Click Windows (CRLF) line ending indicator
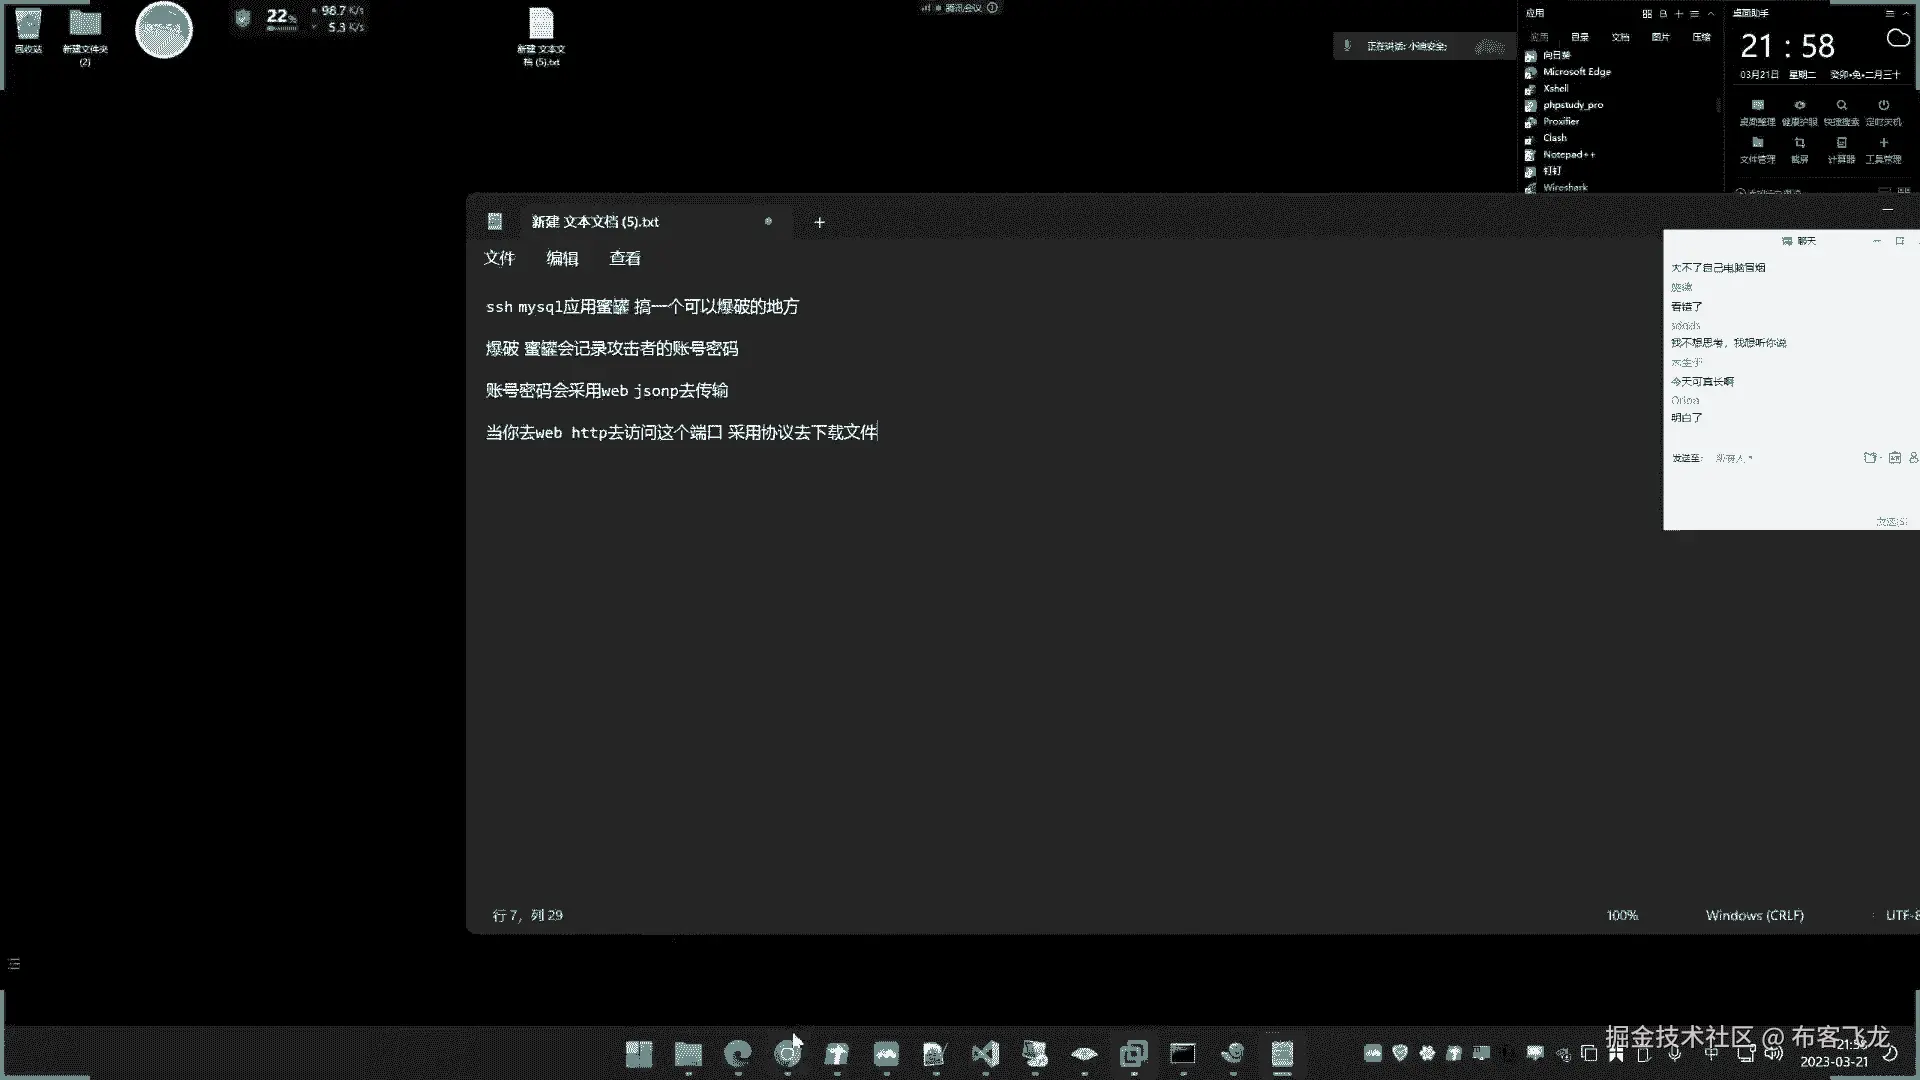The height and width of the screenshot is (1080, 1920). click(1754, 915)
